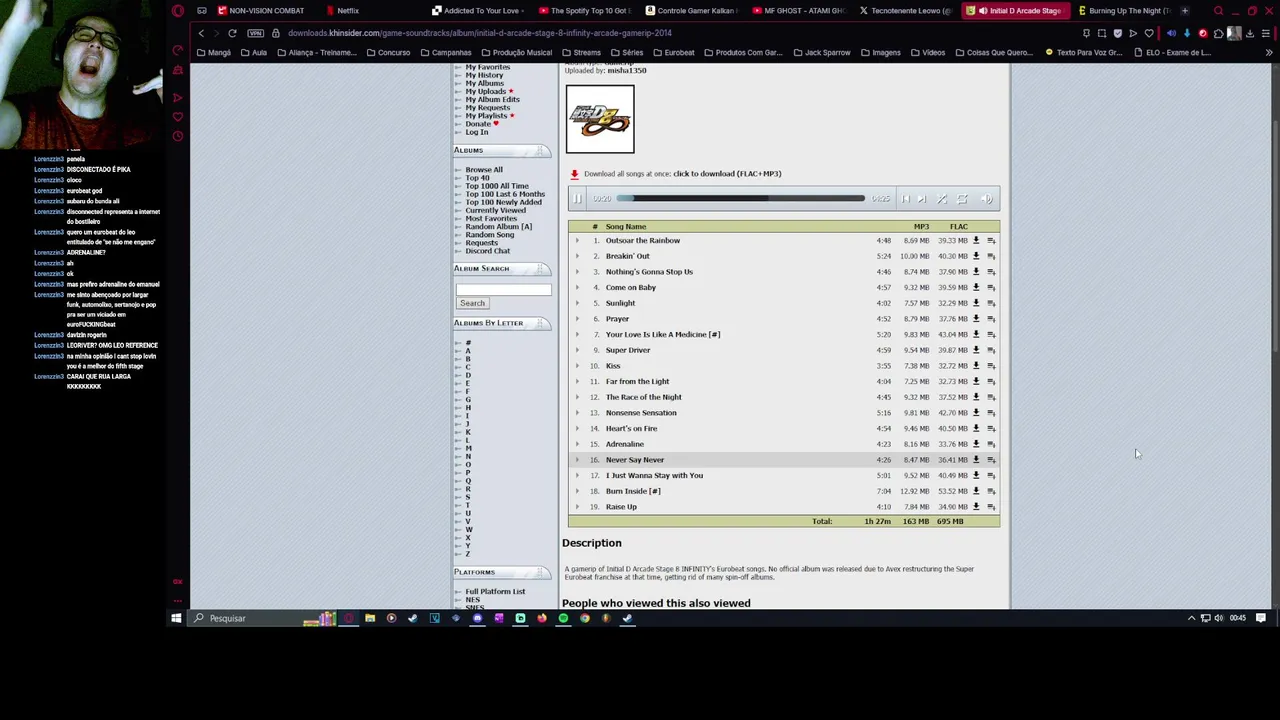
Task: Download the Raise Up track
Action: pos(976,507)
